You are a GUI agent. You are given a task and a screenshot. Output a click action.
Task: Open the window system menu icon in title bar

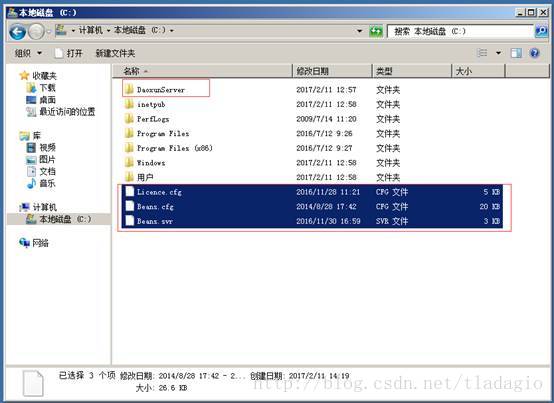pyautogui.click(x=12, y=12)
